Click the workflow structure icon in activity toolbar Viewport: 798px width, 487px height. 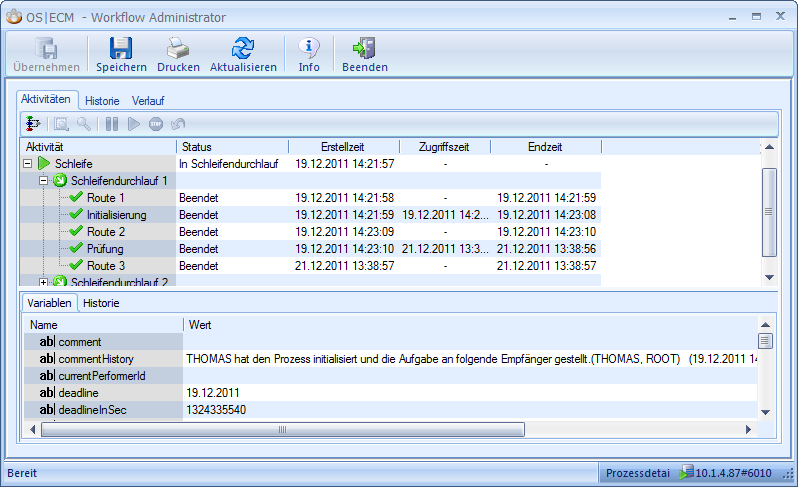(33, 124)
